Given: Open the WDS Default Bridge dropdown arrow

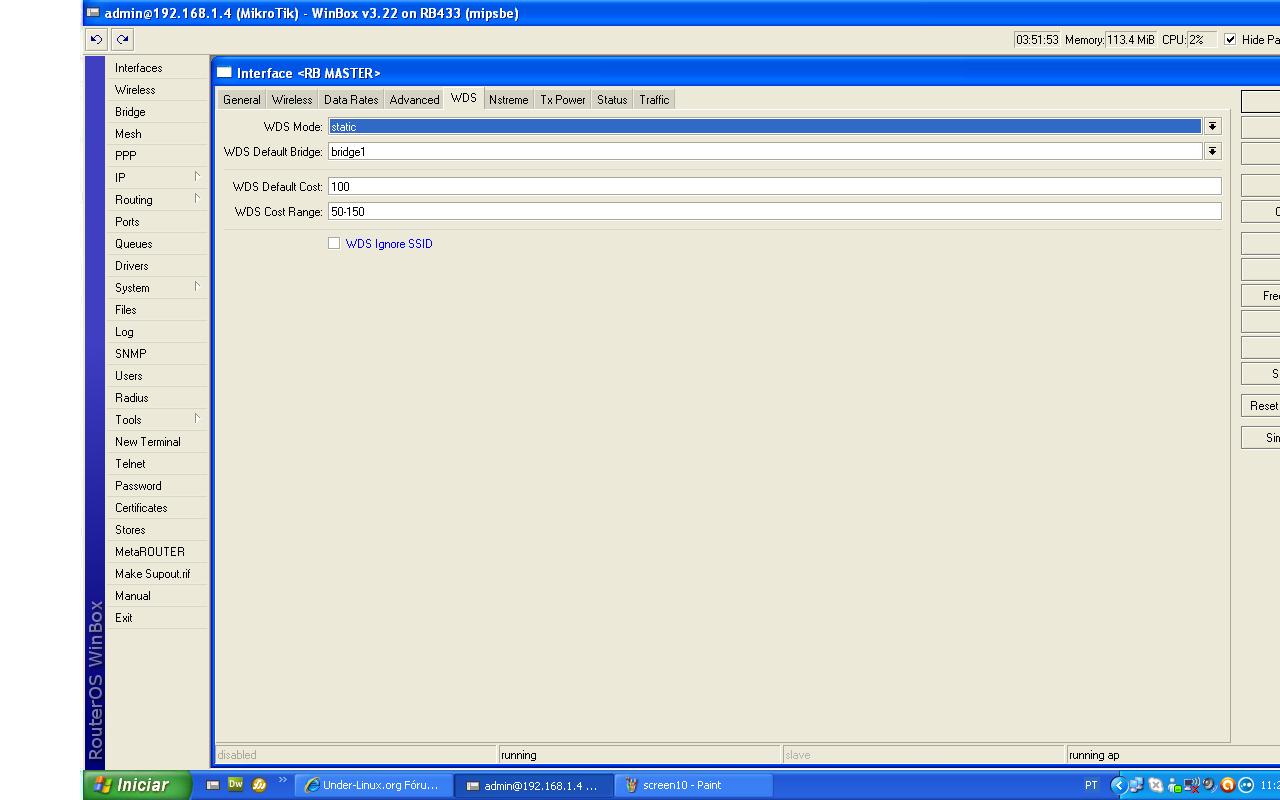Looking at the screenshot, I should (1213, 152).
